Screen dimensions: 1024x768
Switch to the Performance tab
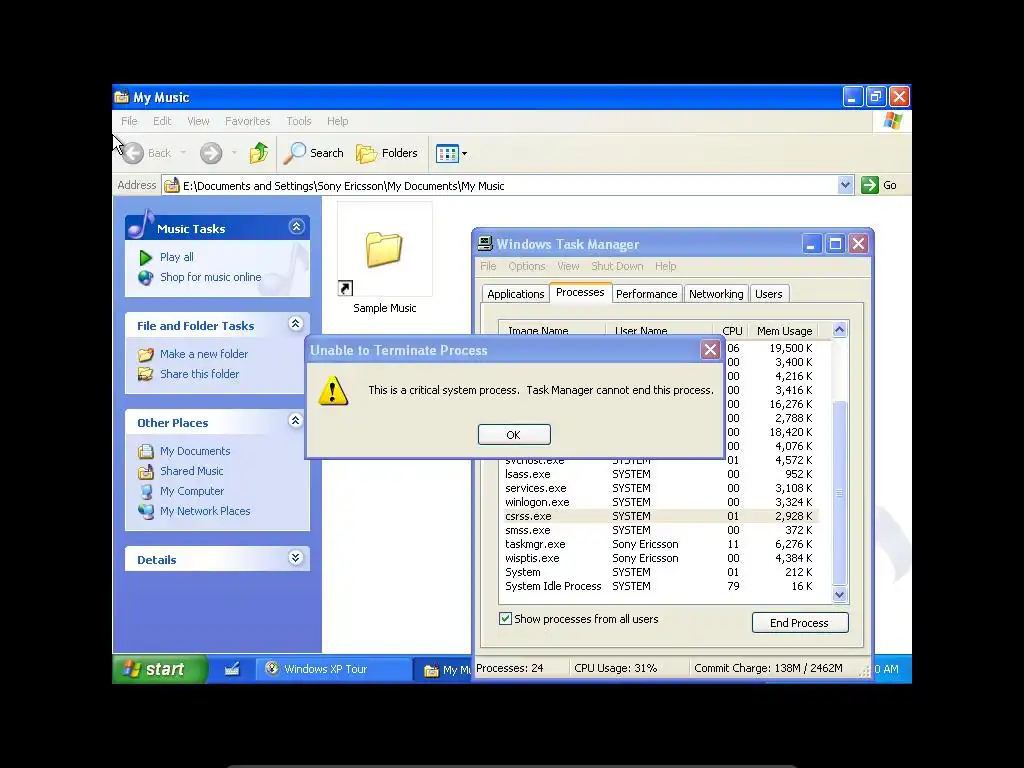647,294
